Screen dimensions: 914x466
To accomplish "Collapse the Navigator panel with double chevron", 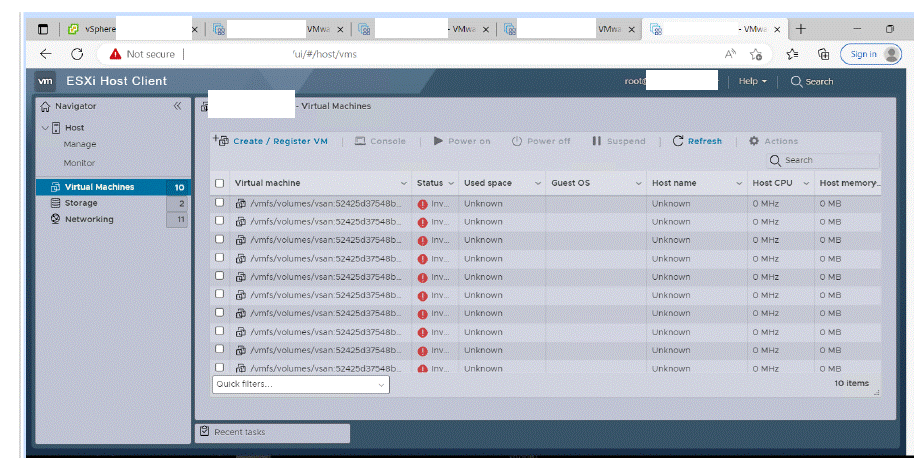I will coord(177,106).
